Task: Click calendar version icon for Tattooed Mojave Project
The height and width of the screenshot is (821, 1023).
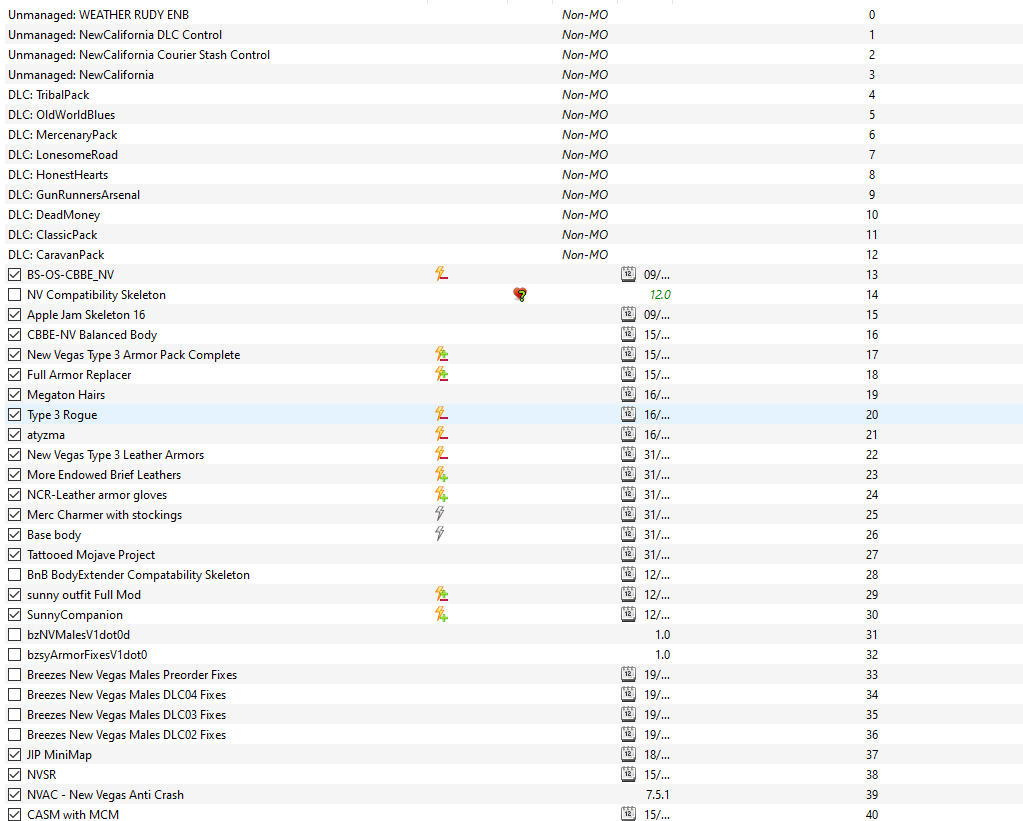Action: coord(628,554)
